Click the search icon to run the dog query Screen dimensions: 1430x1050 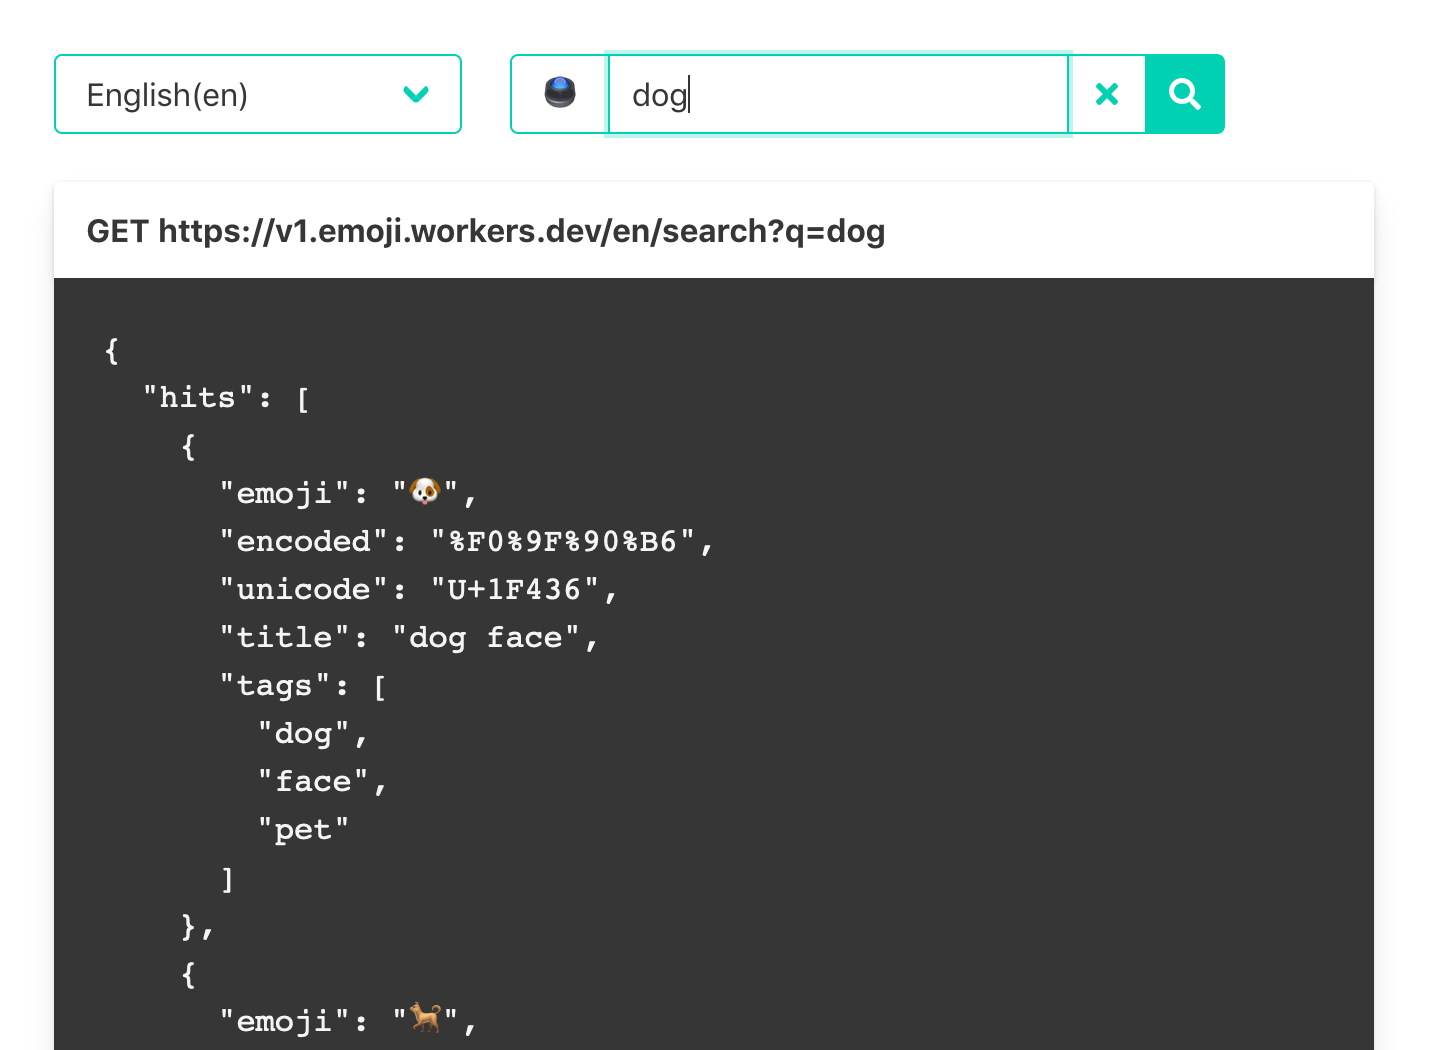click(x=1185, y=93)
